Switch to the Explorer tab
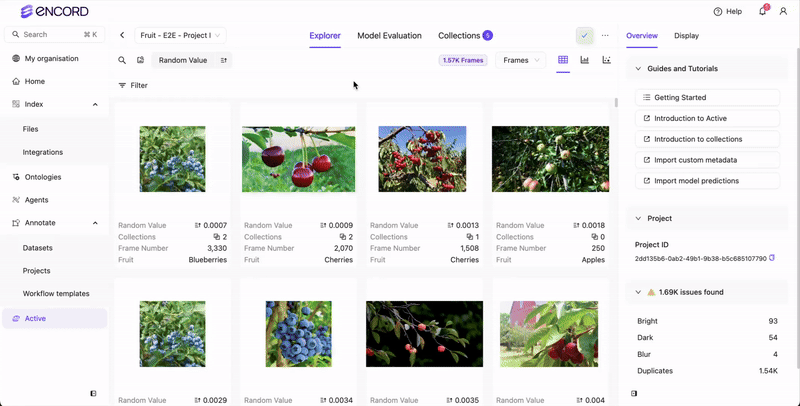800x406 pixels. pyautogui.click(x=325, y=36)
